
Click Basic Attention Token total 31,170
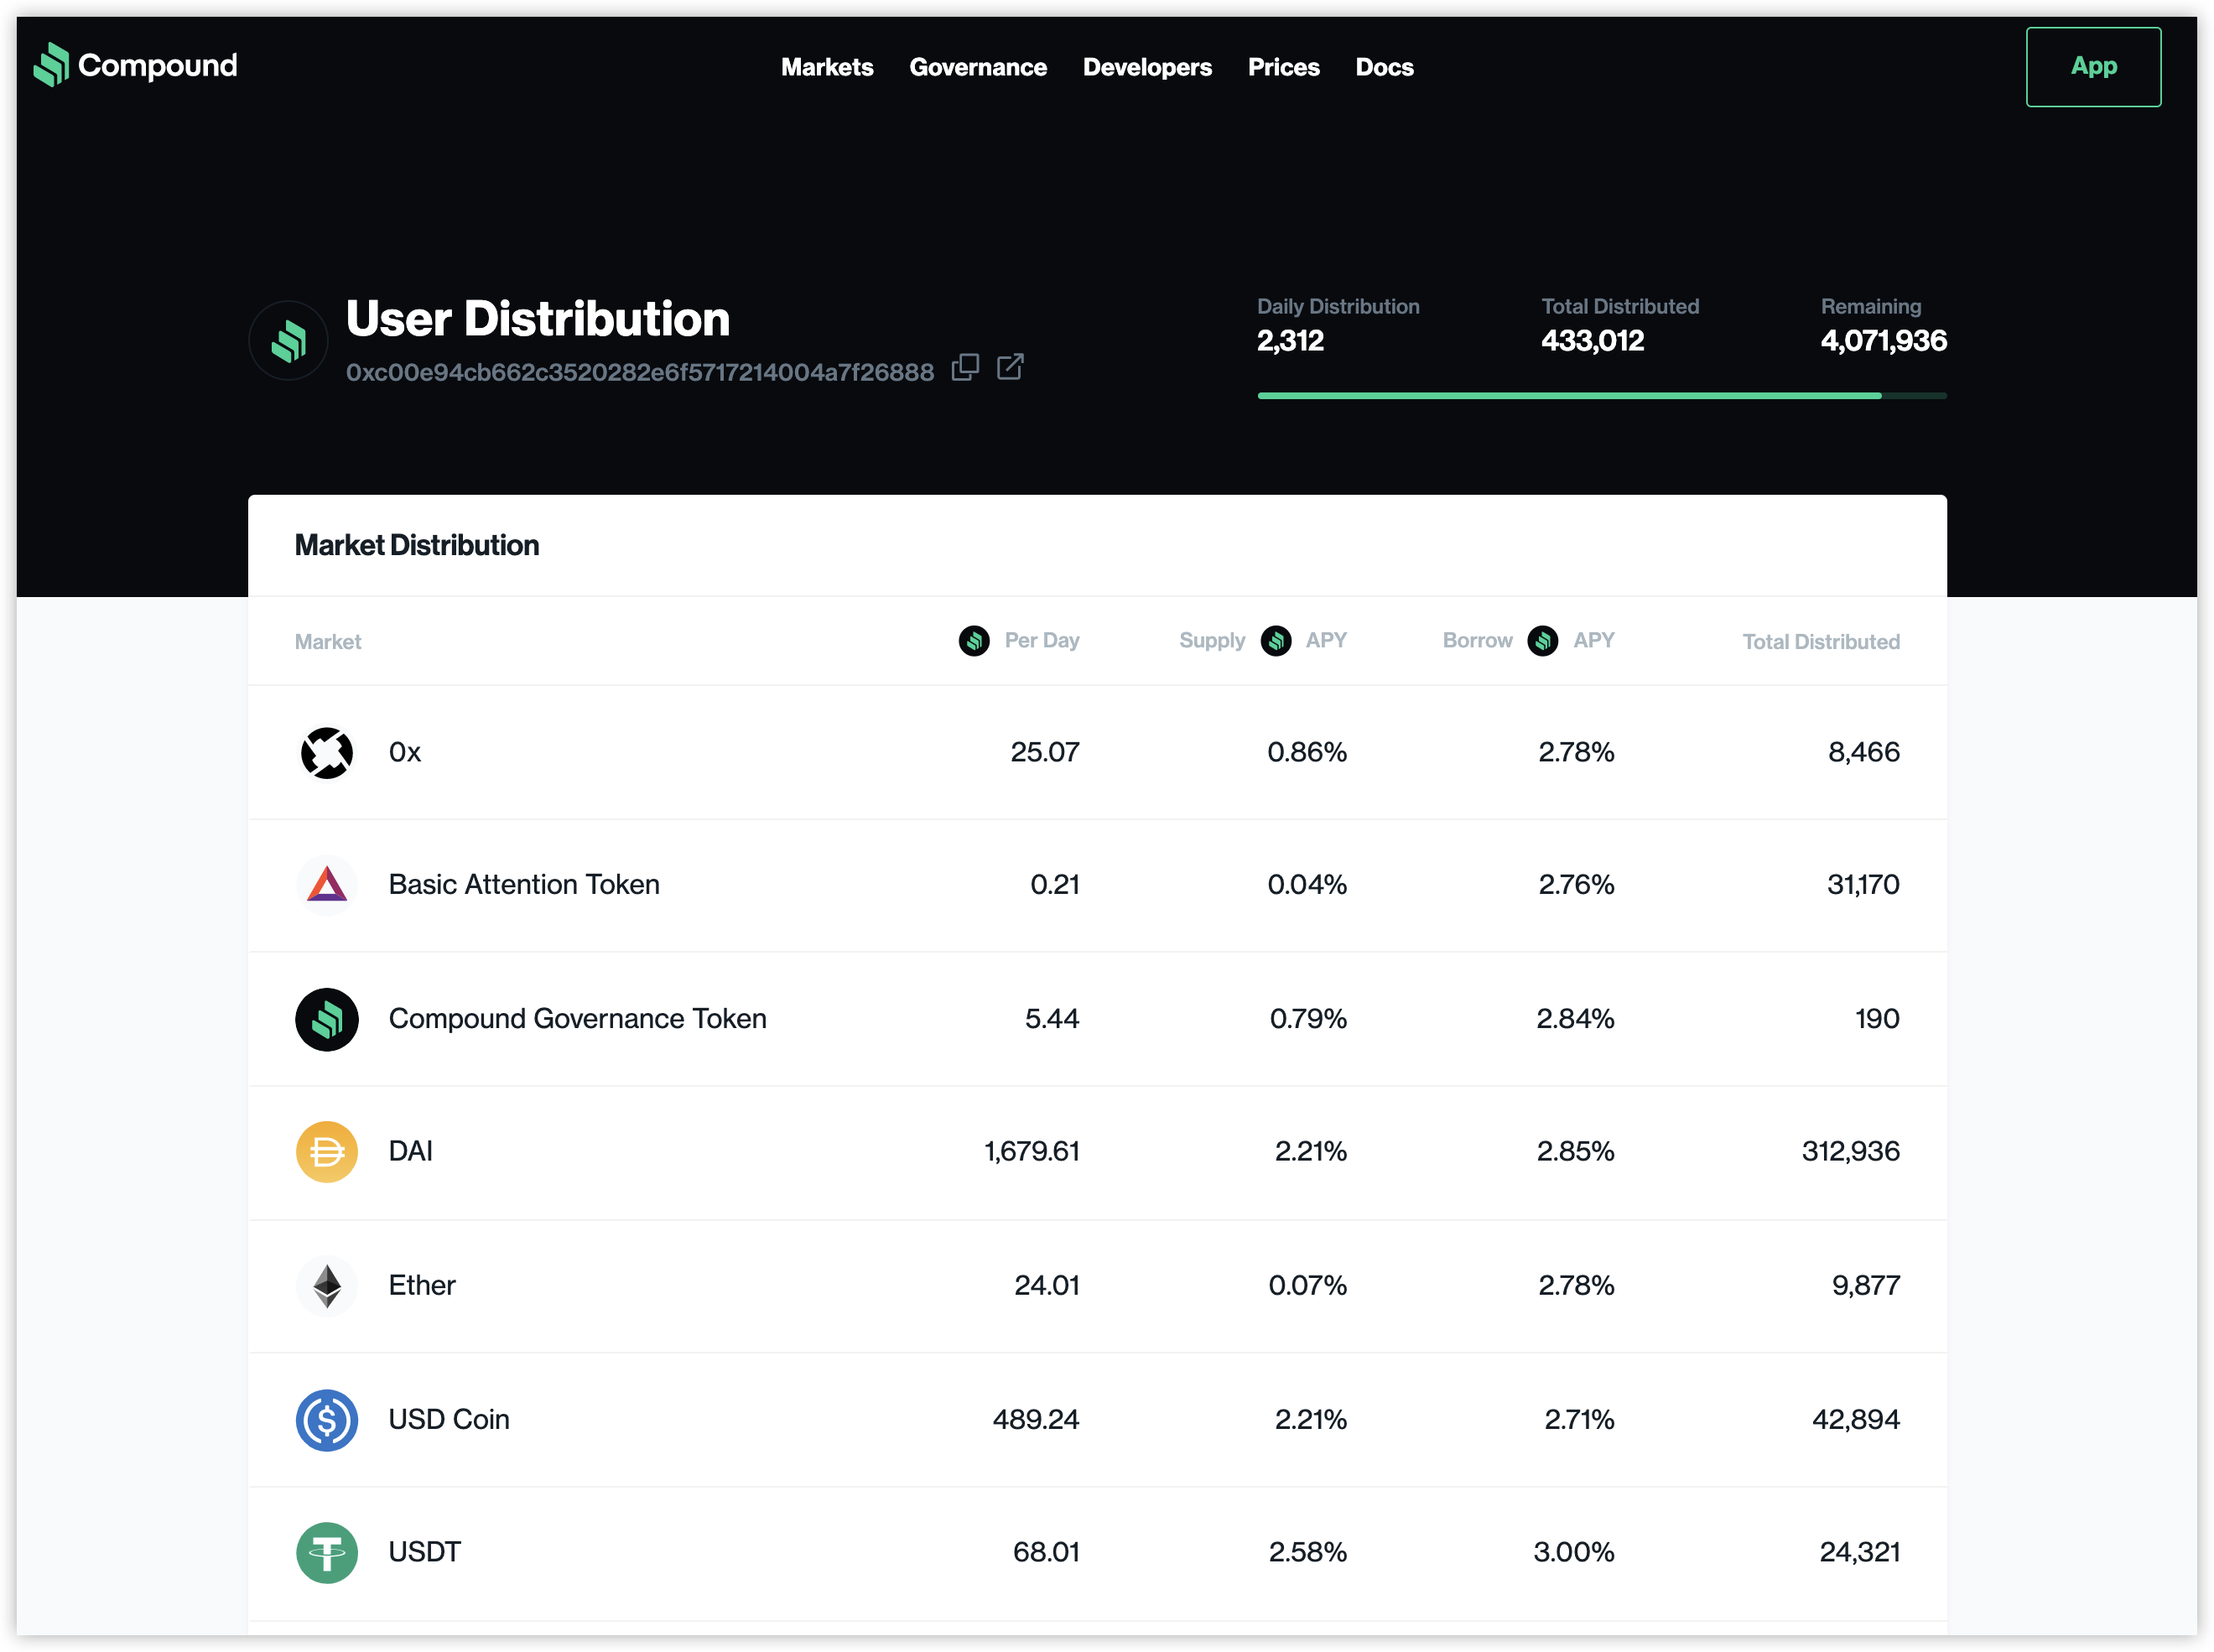[1863, 885]
